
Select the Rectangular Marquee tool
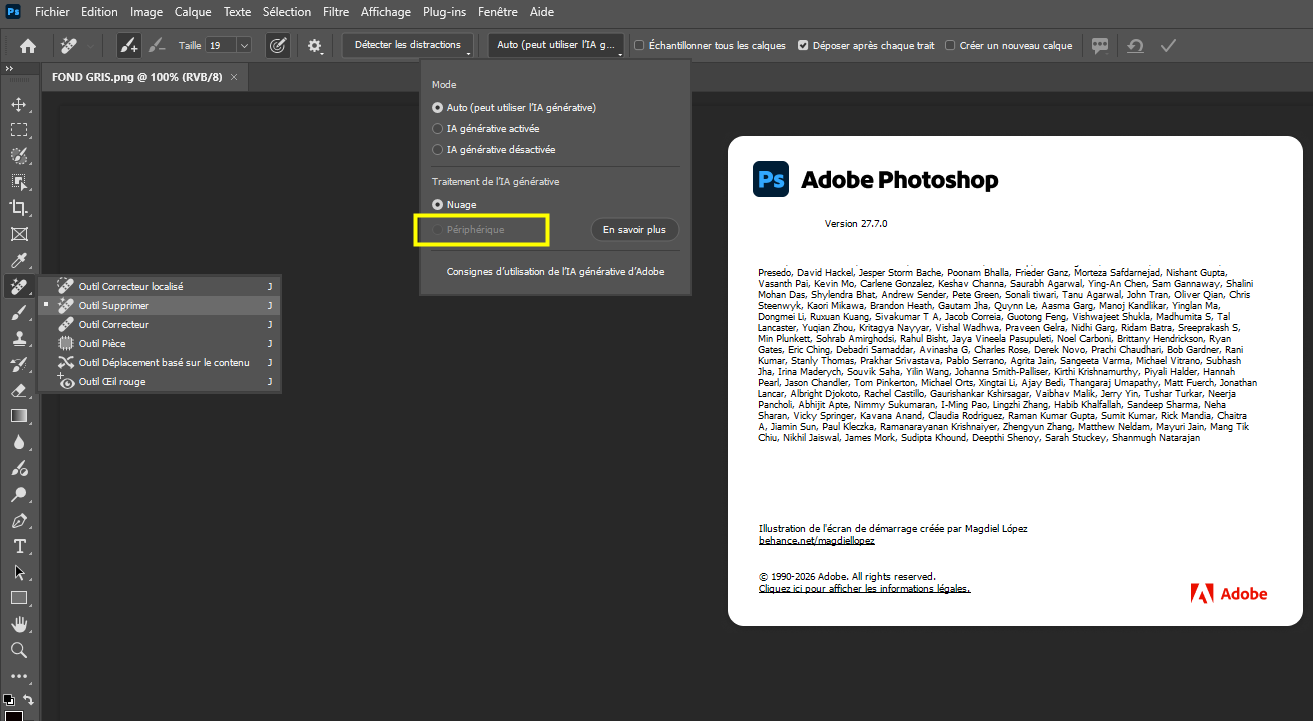(18, 130)
